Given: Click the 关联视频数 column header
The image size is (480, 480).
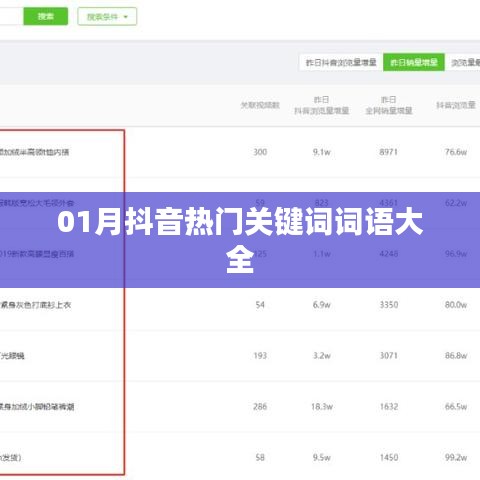Looking at the screenshot, I should pos(260,105).
